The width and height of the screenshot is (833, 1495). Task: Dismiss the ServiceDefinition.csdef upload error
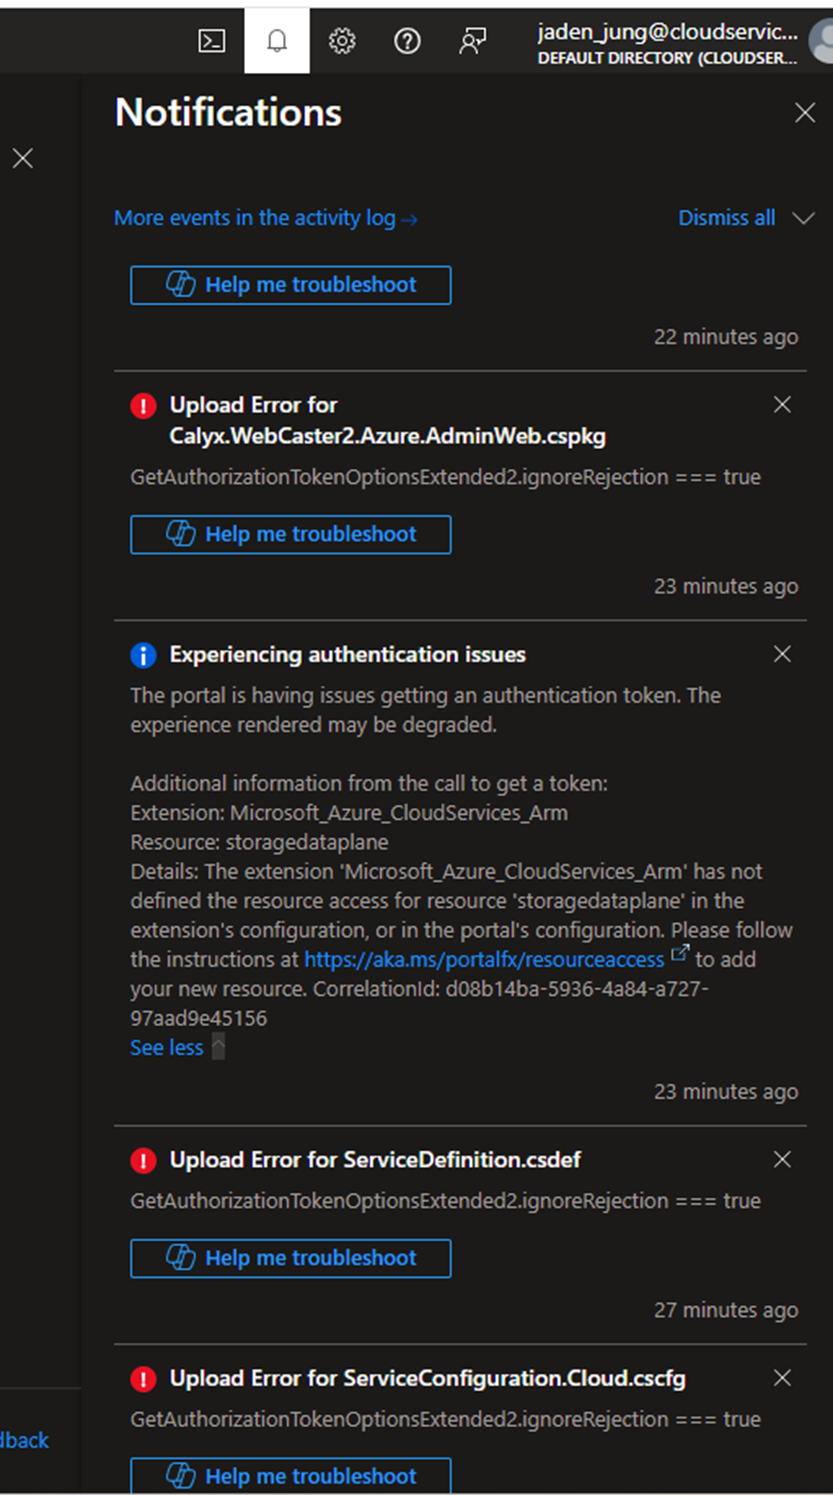(783, 1159)
